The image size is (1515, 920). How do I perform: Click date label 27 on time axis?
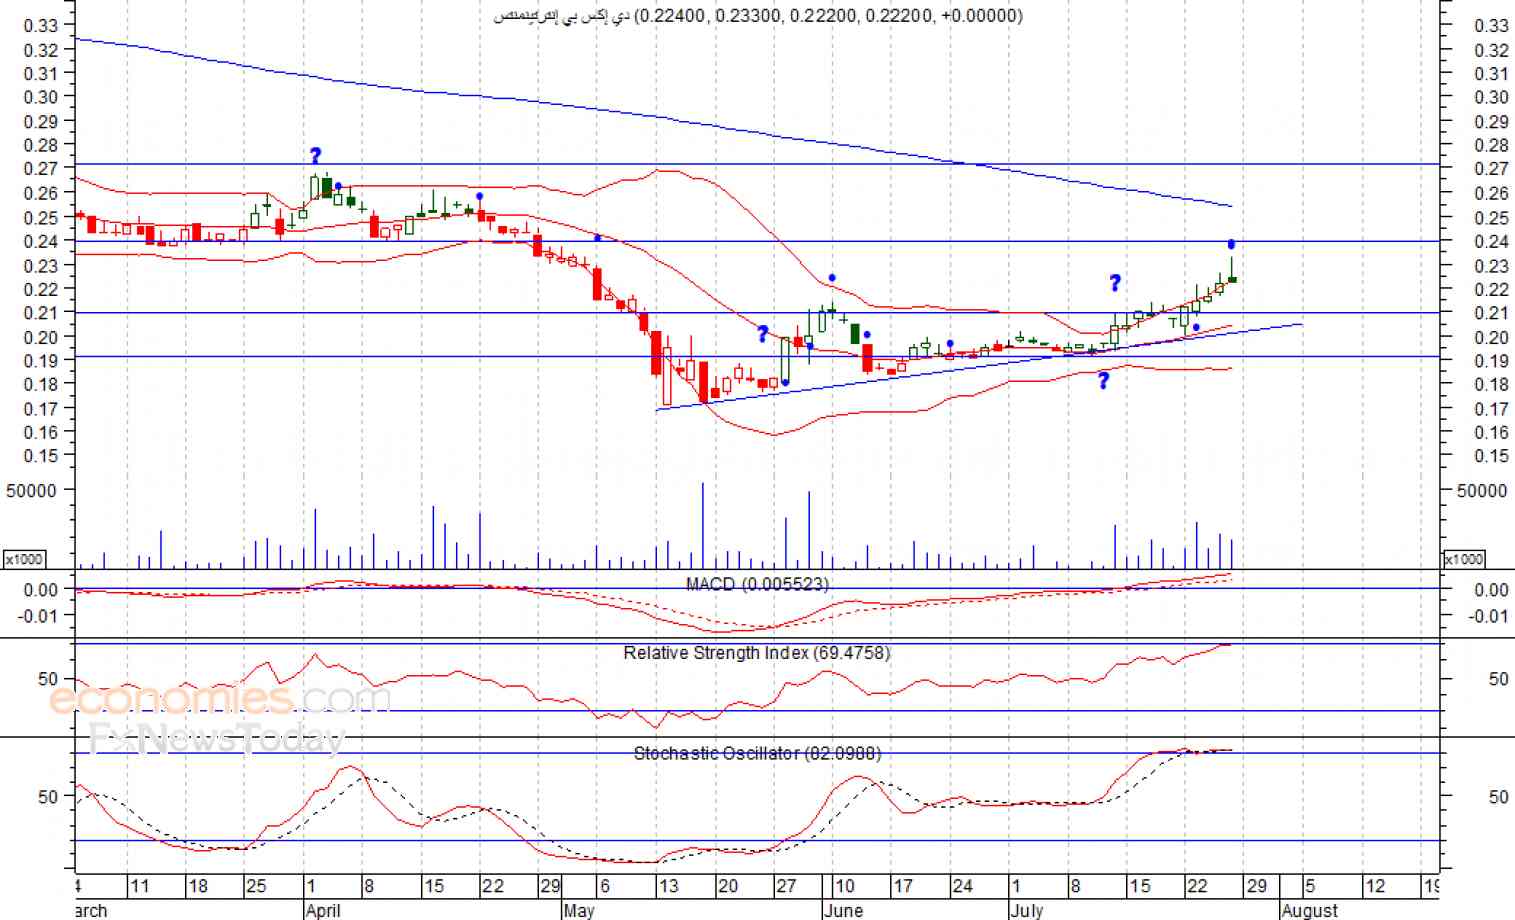pyautogui.click(x=787, y=886)
